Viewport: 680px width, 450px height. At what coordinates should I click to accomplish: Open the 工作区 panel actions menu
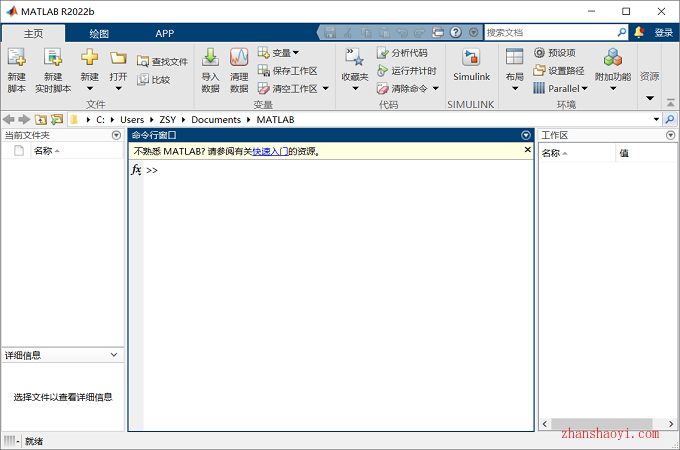pos(670,135)
